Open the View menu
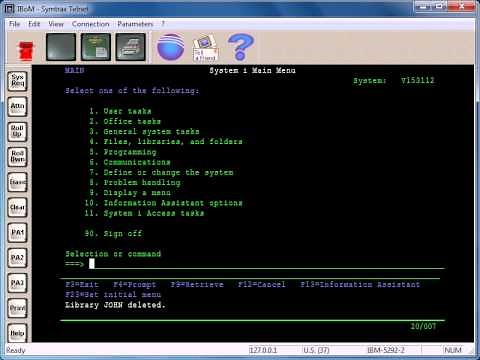 (56, 24)
